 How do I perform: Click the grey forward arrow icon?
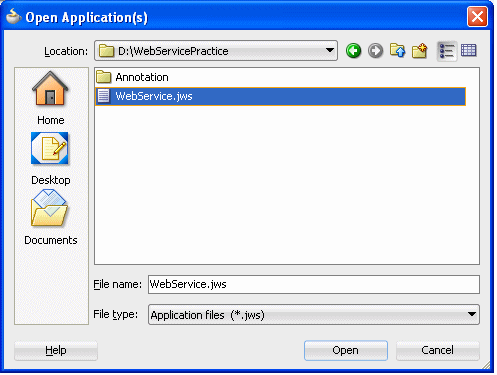point(375,51)
